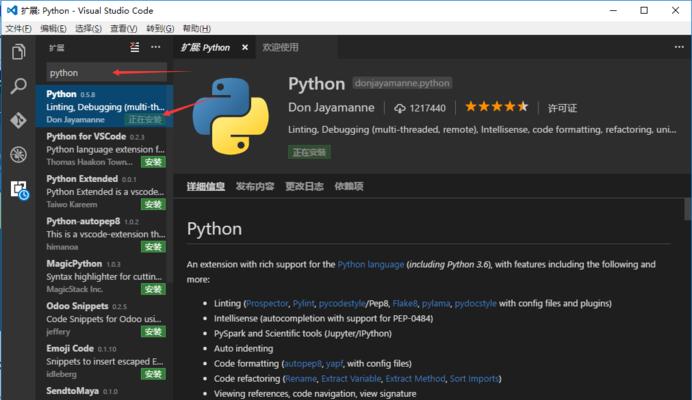
Task: Open the 帮助(H) menu
Action: pos(196,29)
